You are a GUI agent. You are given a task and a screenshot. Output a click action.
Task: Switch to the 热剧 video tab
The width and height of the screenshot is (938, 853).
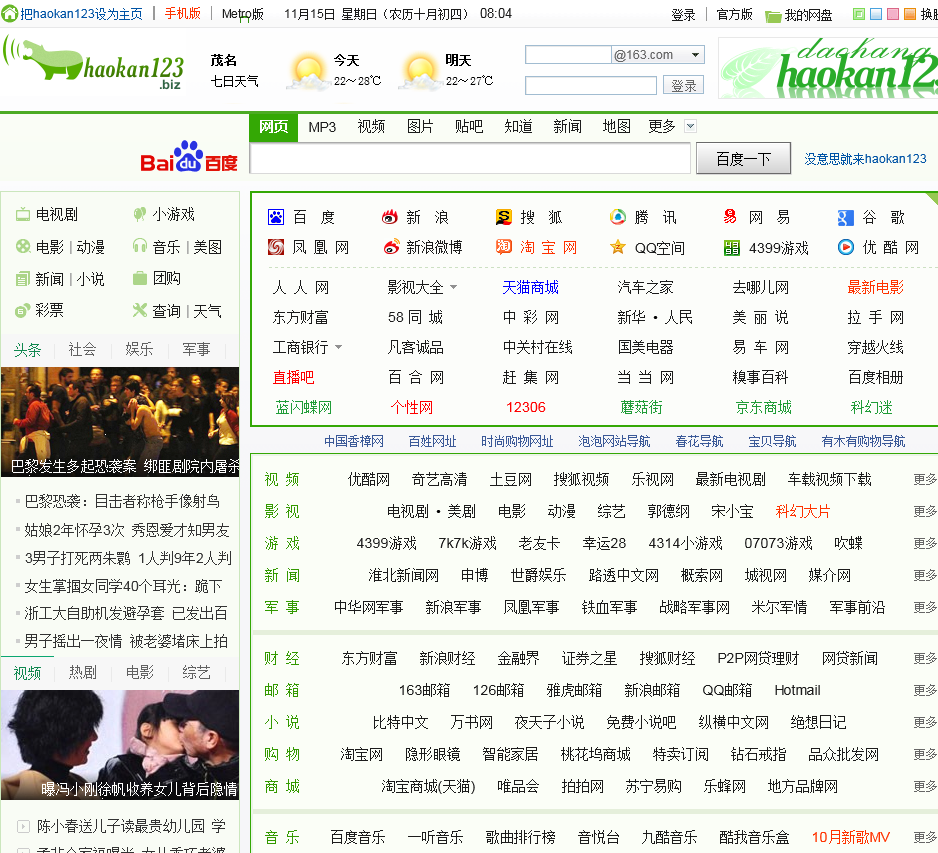coord(83,672)
